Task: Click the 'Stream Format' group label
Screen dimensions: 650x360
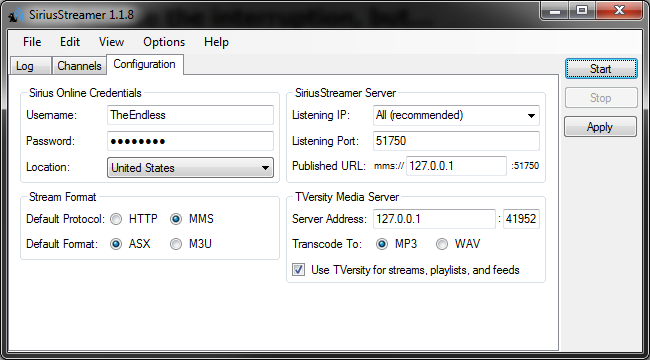Action: pos(63,197)
